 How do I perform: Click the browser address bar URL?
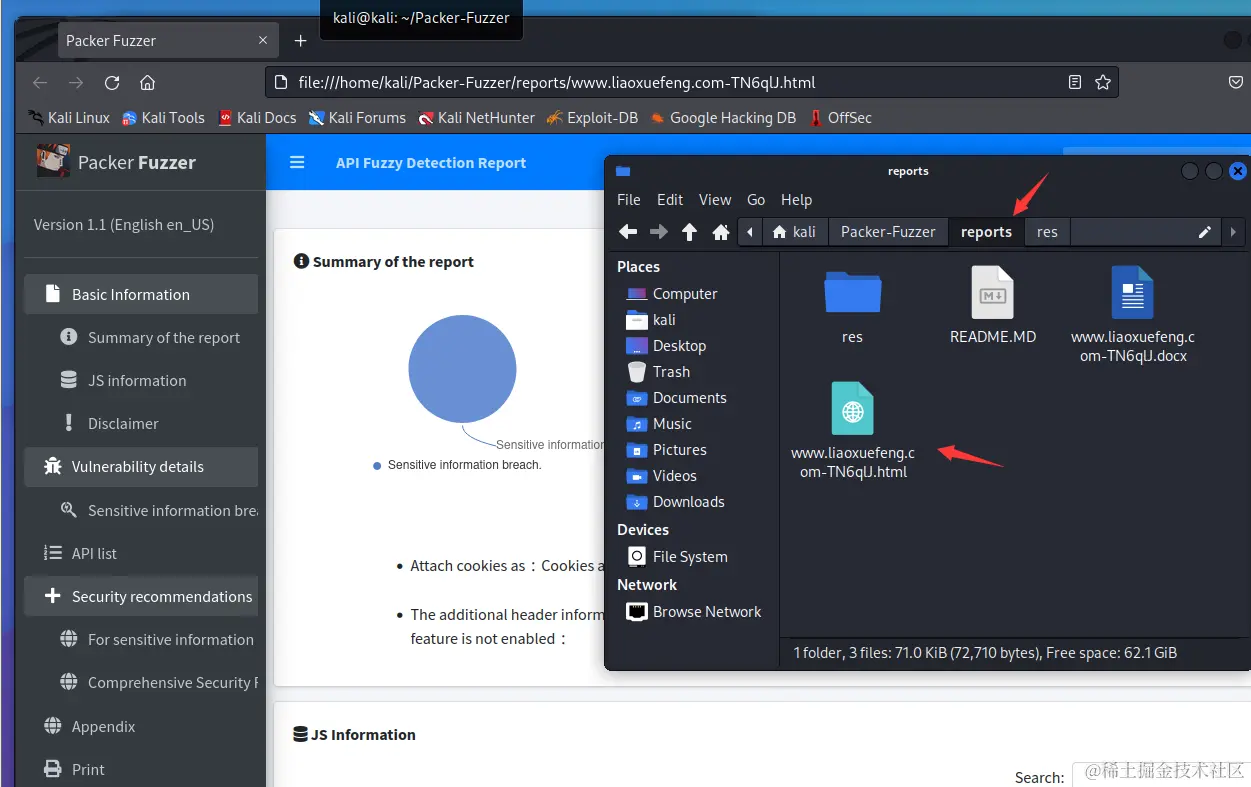tap(557, 83)
